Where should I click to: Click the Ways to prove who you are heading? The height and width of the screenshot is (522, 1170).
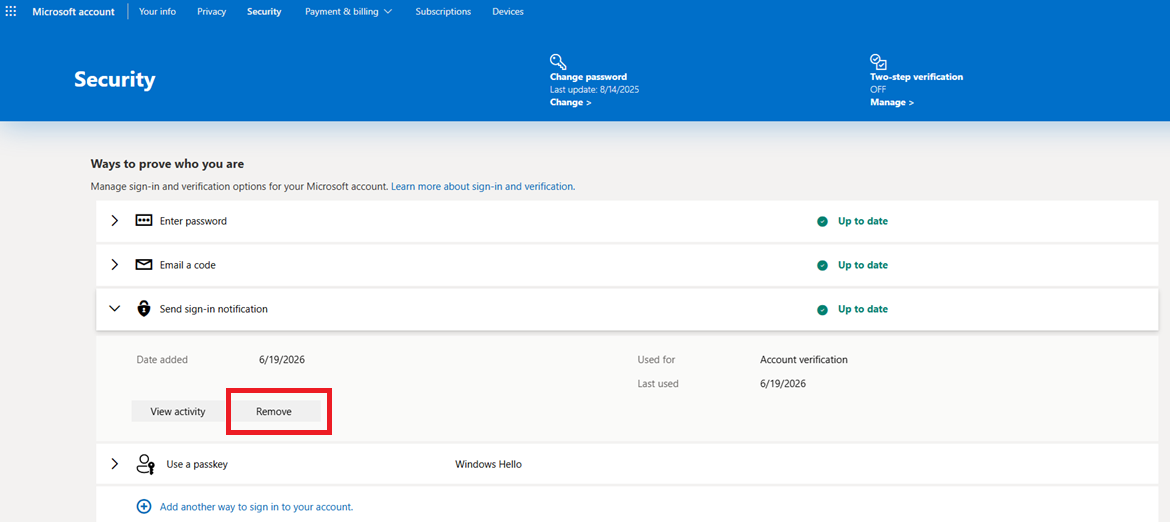167,163
